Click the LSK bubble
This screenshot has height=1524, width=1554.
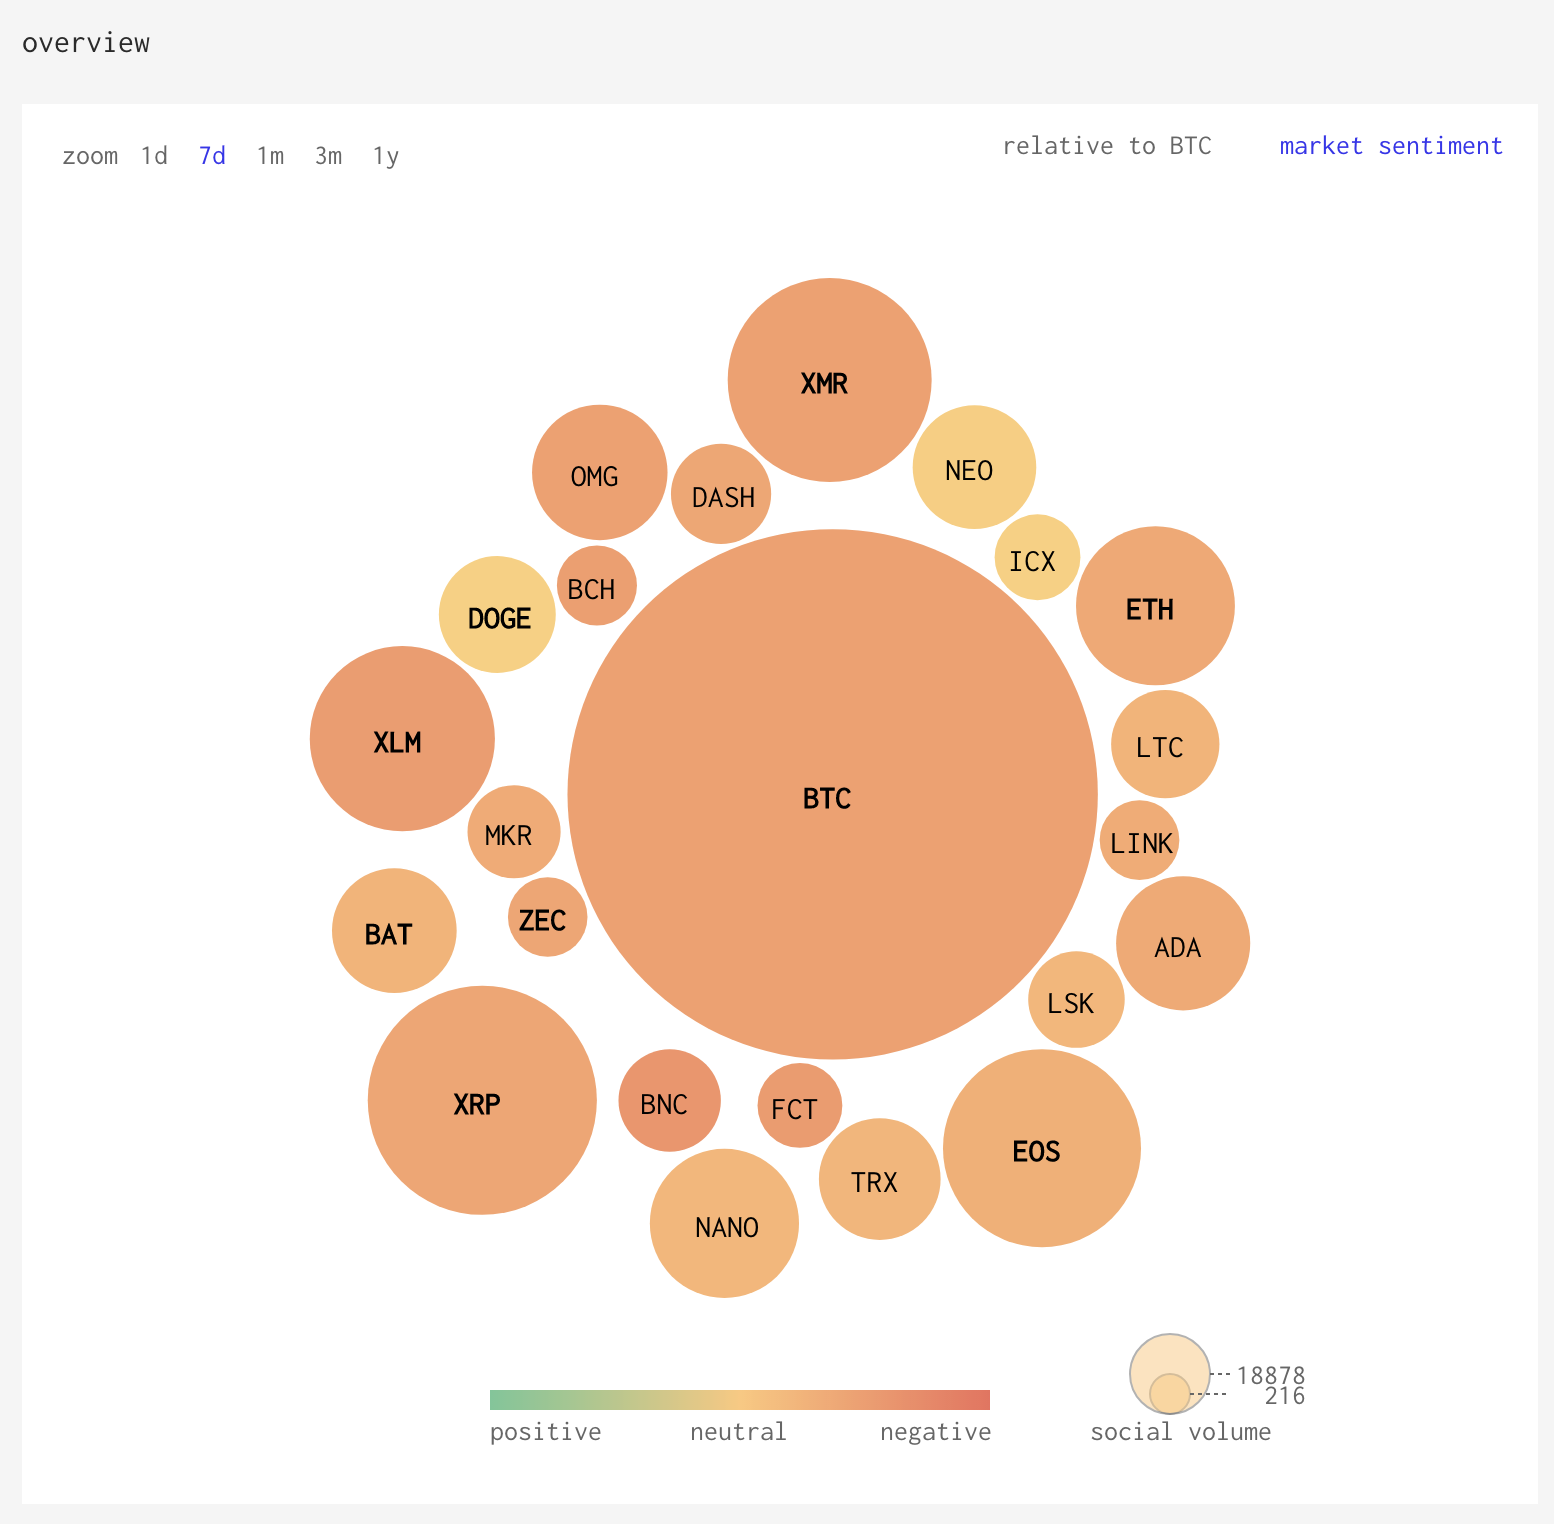(x=1076, y=999)
